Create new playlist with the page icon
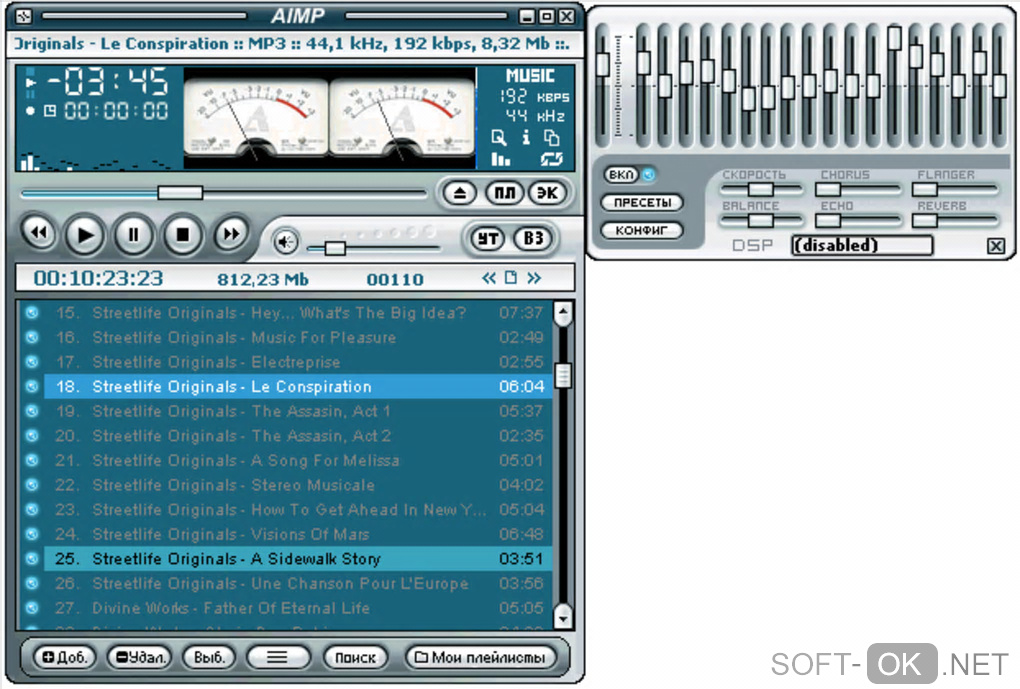1020x689 pixels. [511, 278]
